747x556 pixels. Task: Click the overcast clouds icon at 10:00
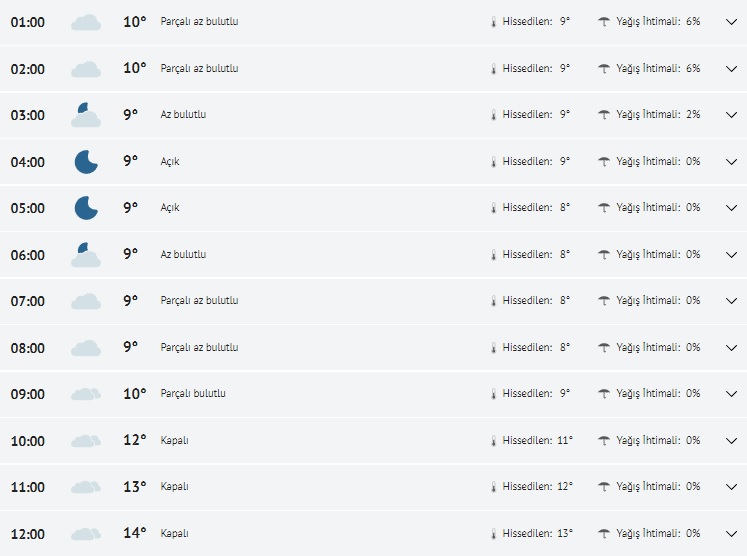[86, 441]
